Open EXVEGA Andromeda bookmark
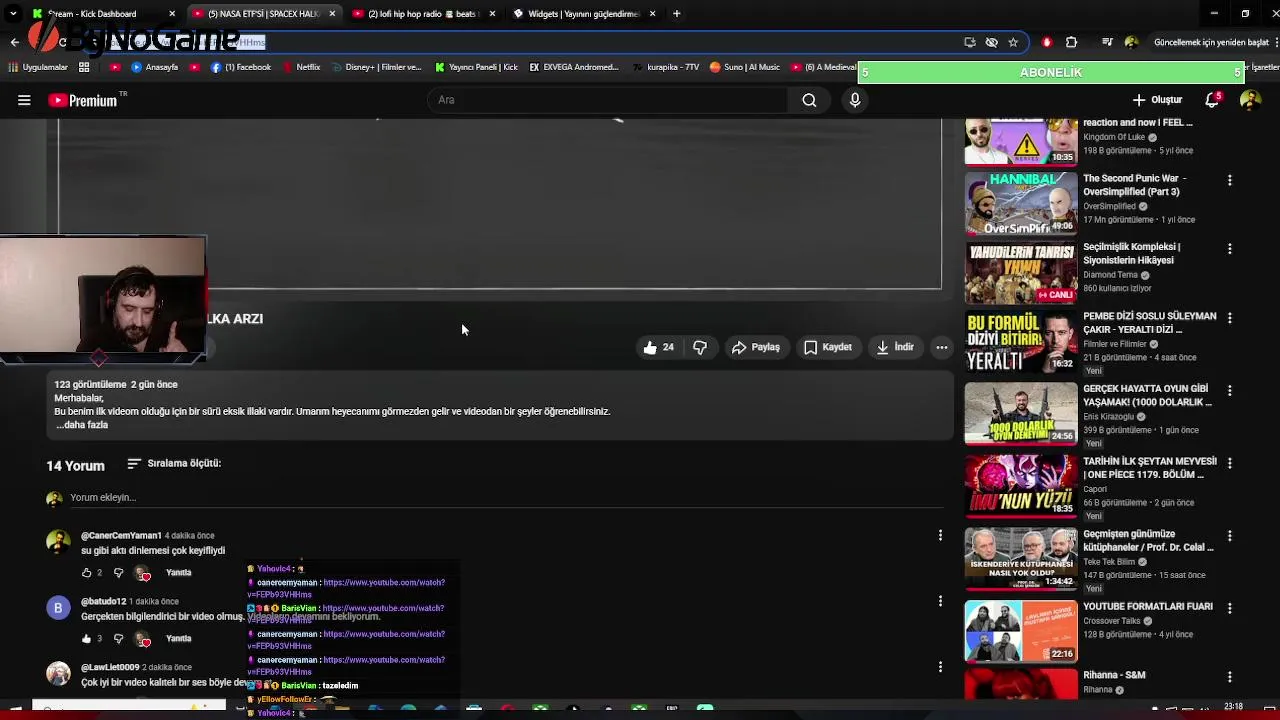1280x720 pixels. (574, 67)
